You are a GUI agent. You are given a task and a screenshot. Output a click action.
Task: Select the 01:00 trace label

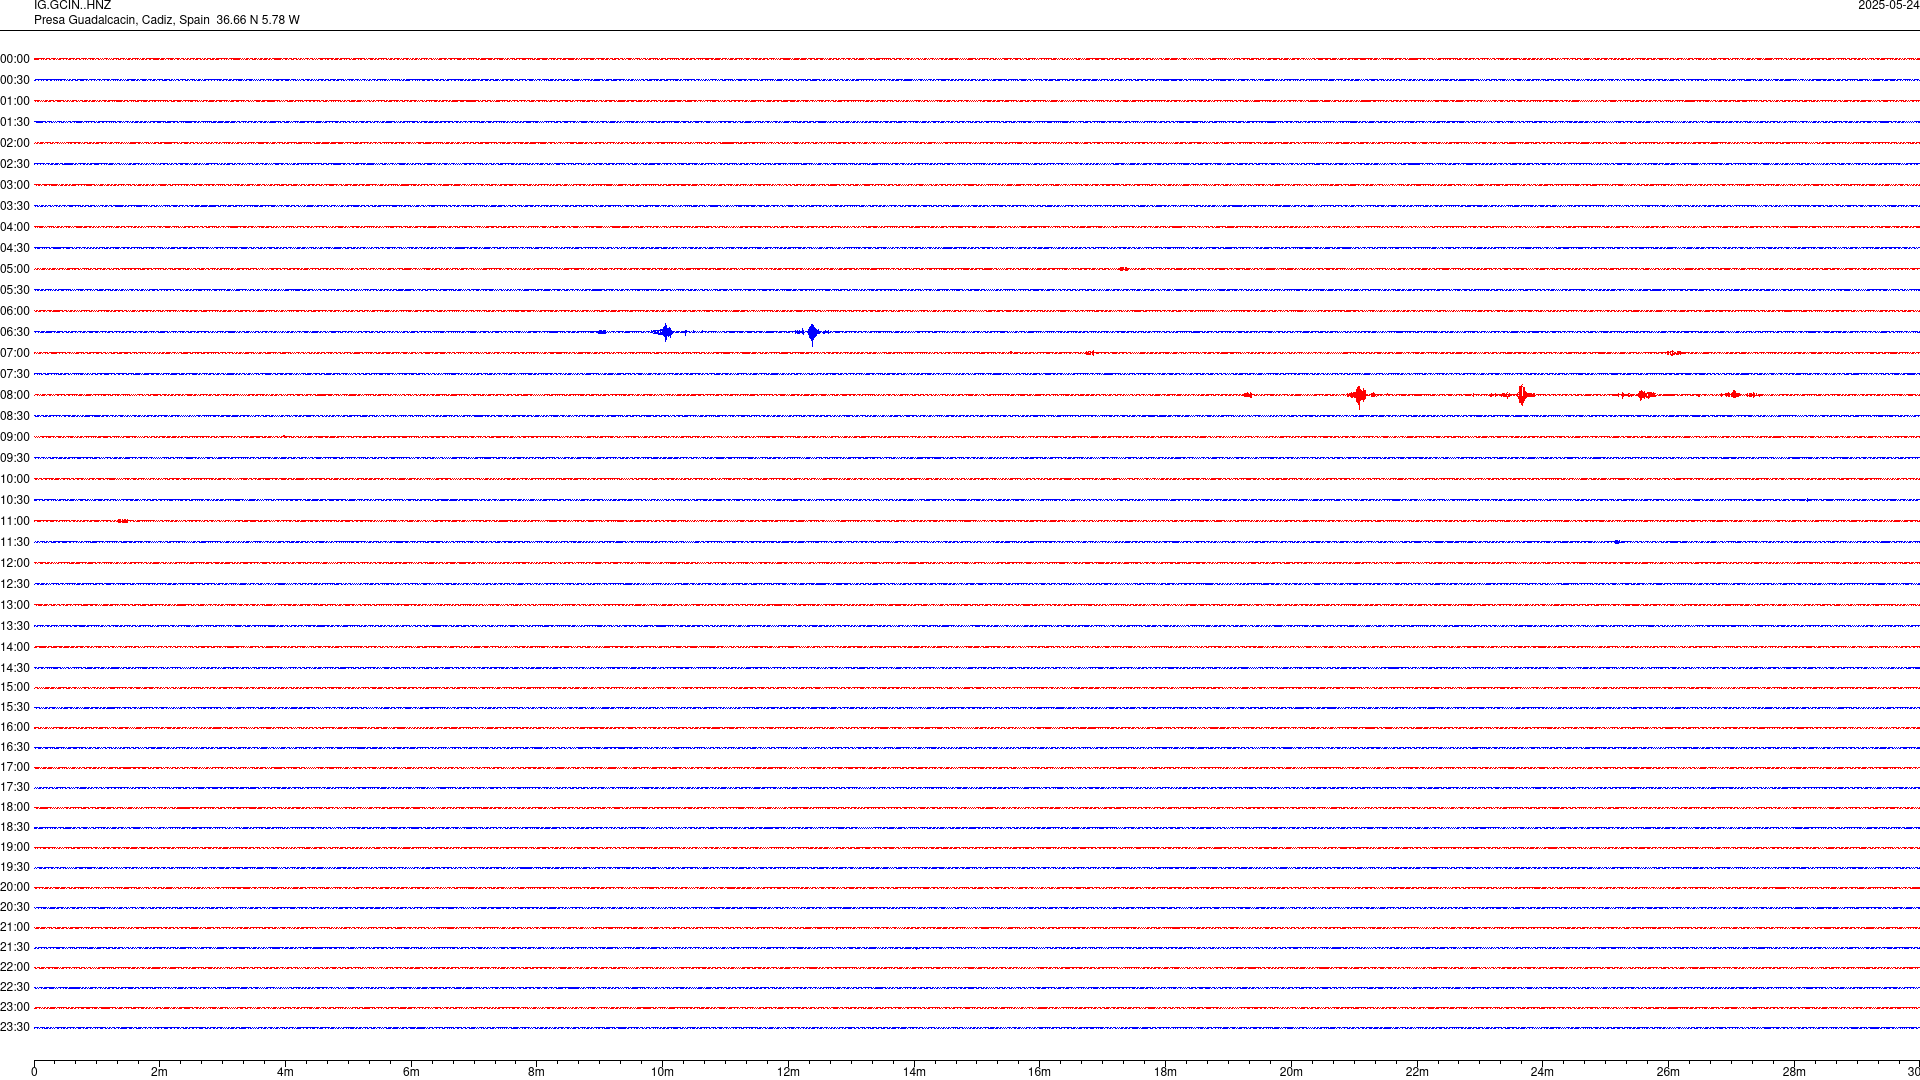click(15, 101)
